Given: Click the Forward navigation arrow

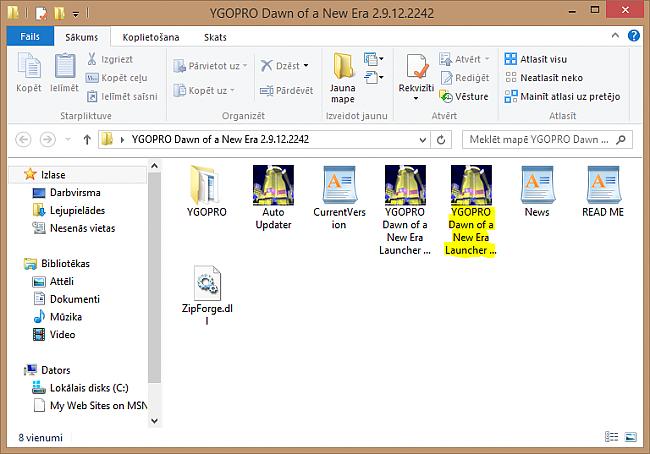Looking at the screenshot, I should click(x=48, y=139).
